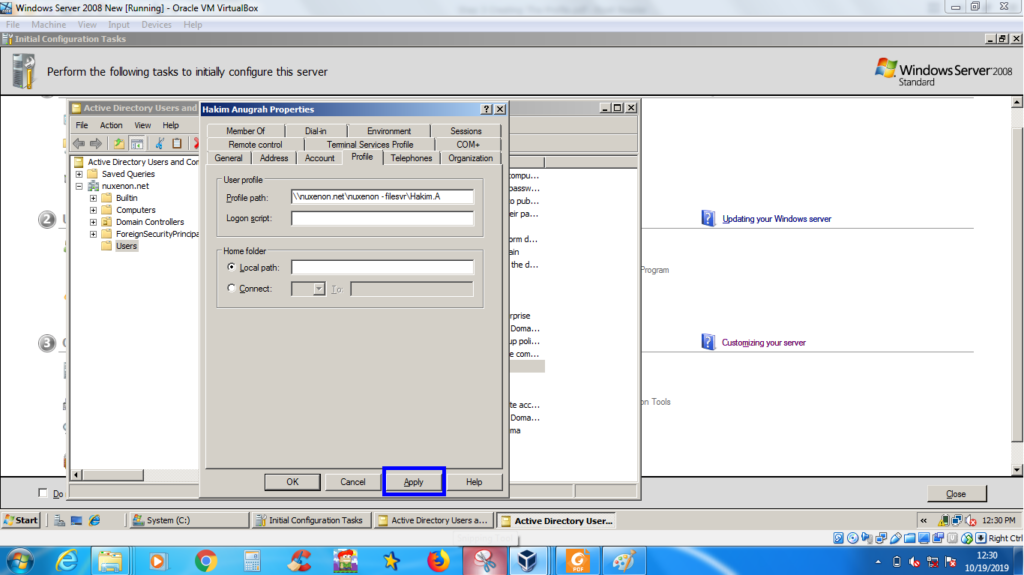
Task: Toggle the Do not show checkbox at bottom
Action: click(43, 493)
